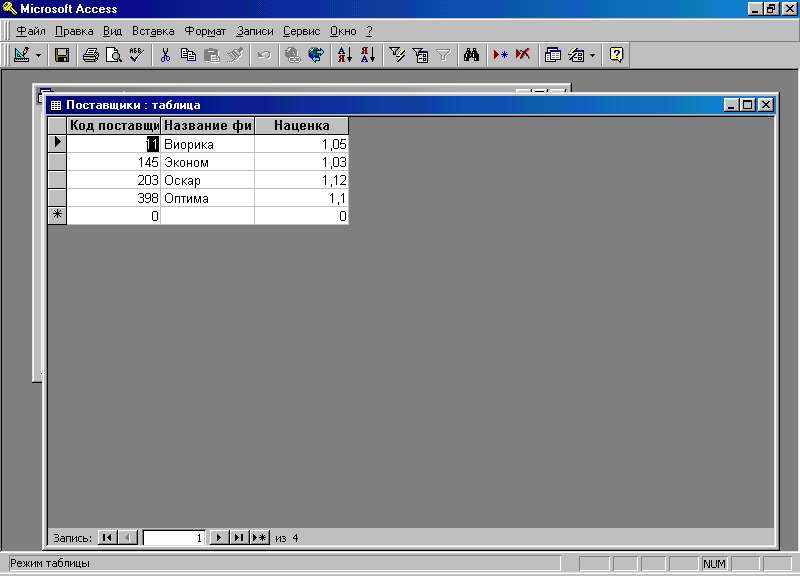The width and height of the screenshot is (800, 576).
Task: Click the markup cell 1,03
Action: click(302, 162)
